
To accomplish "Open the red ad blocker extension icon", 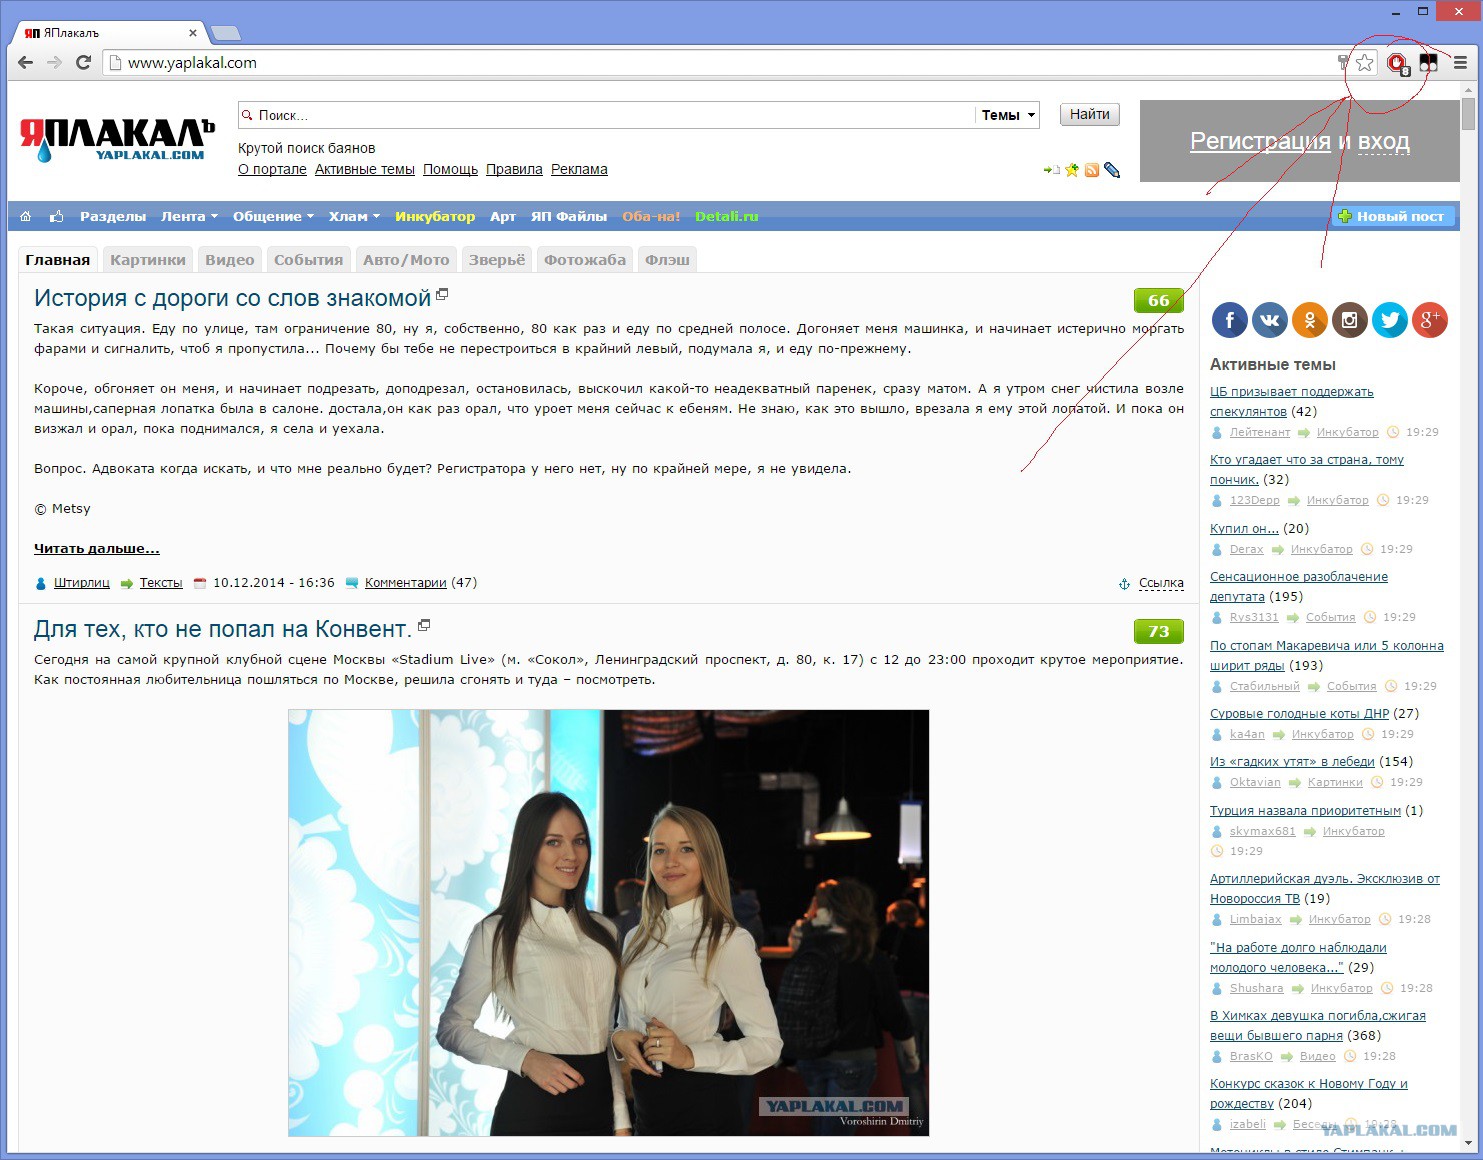I will [x=1398, y=63].
